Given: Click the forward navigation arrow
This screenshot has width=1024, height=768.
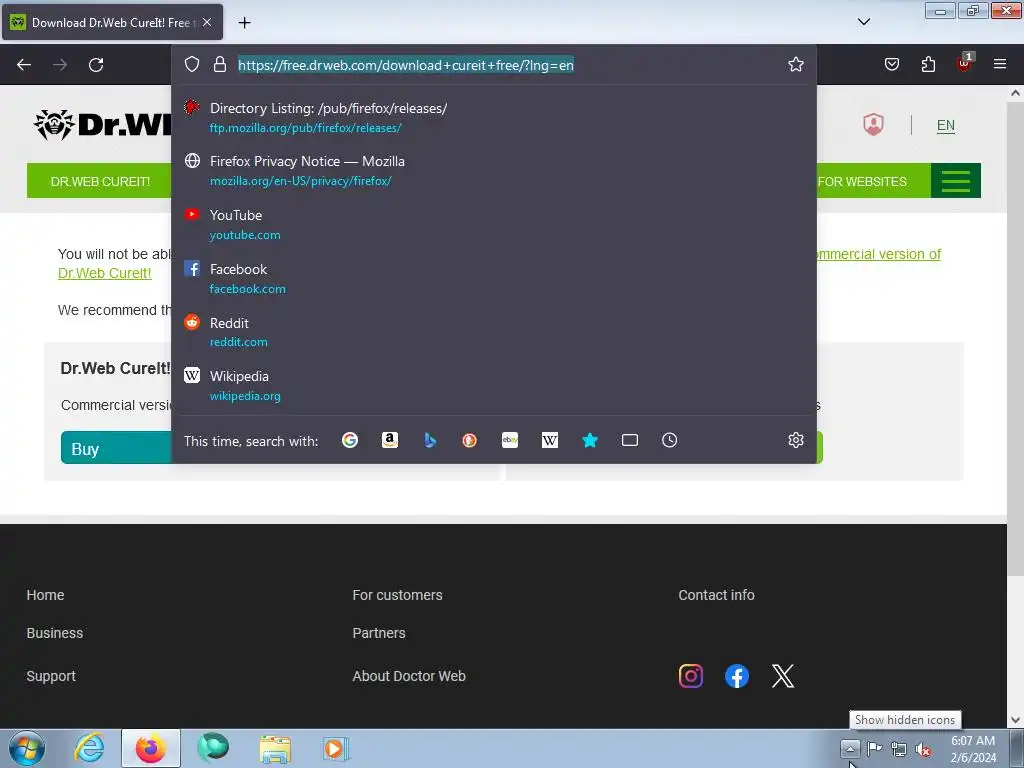Looking at the screenshot, I should [60, 65].
